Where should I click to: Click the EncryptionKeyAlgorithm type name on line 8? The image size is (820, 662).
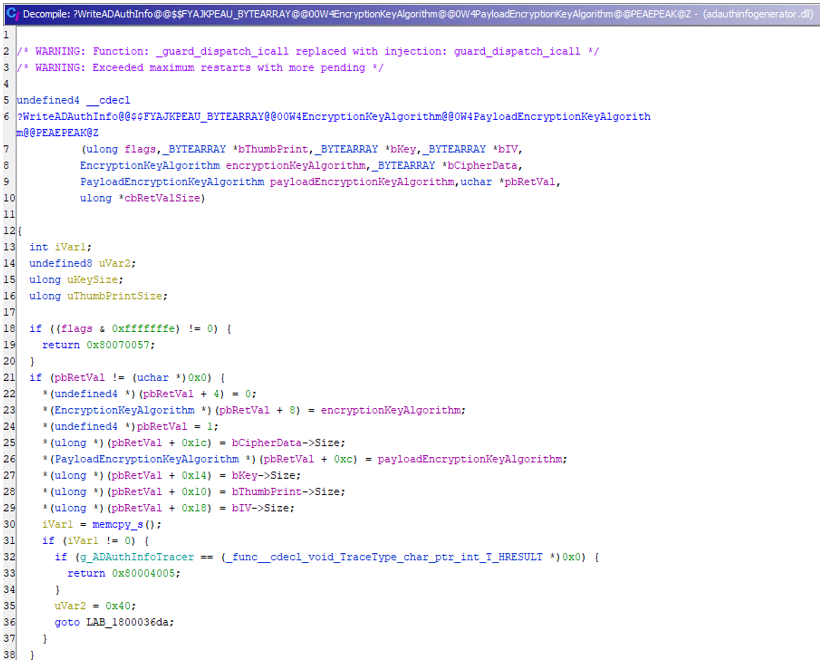[150, 166]
